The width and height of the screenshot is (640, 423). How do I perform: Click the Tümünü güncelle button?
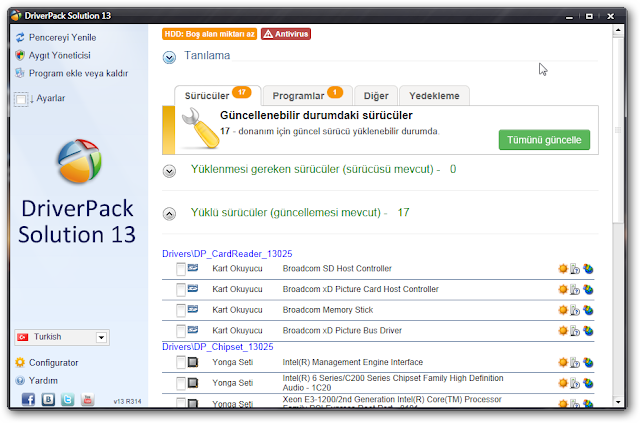(x=544, y=140)
